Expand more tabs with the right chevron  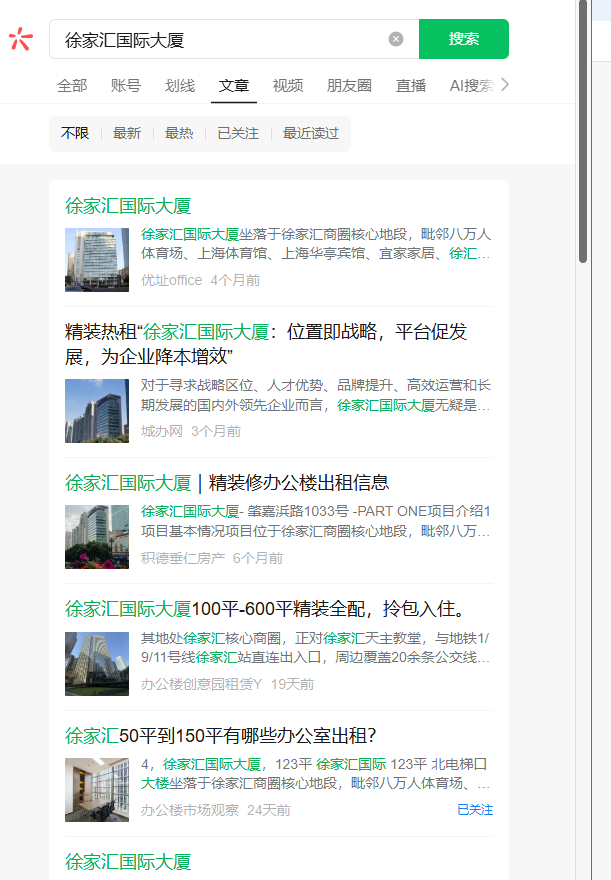click(x=505, y=85)
